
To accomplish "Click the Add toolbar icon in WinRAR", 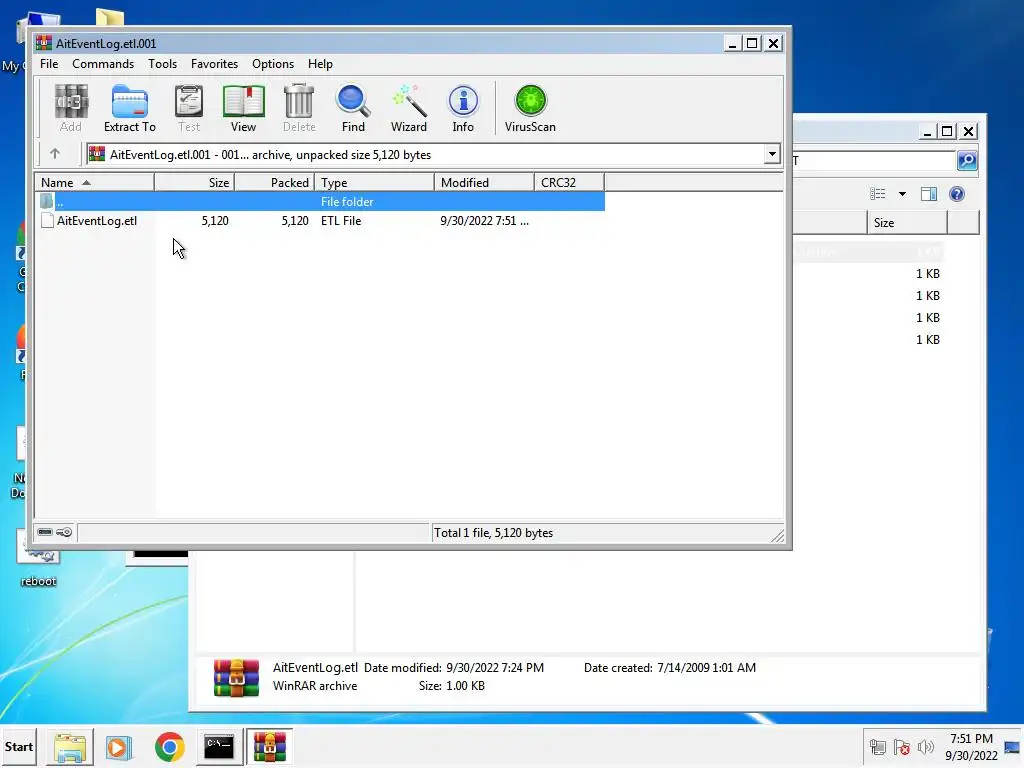I will [71, 108].
